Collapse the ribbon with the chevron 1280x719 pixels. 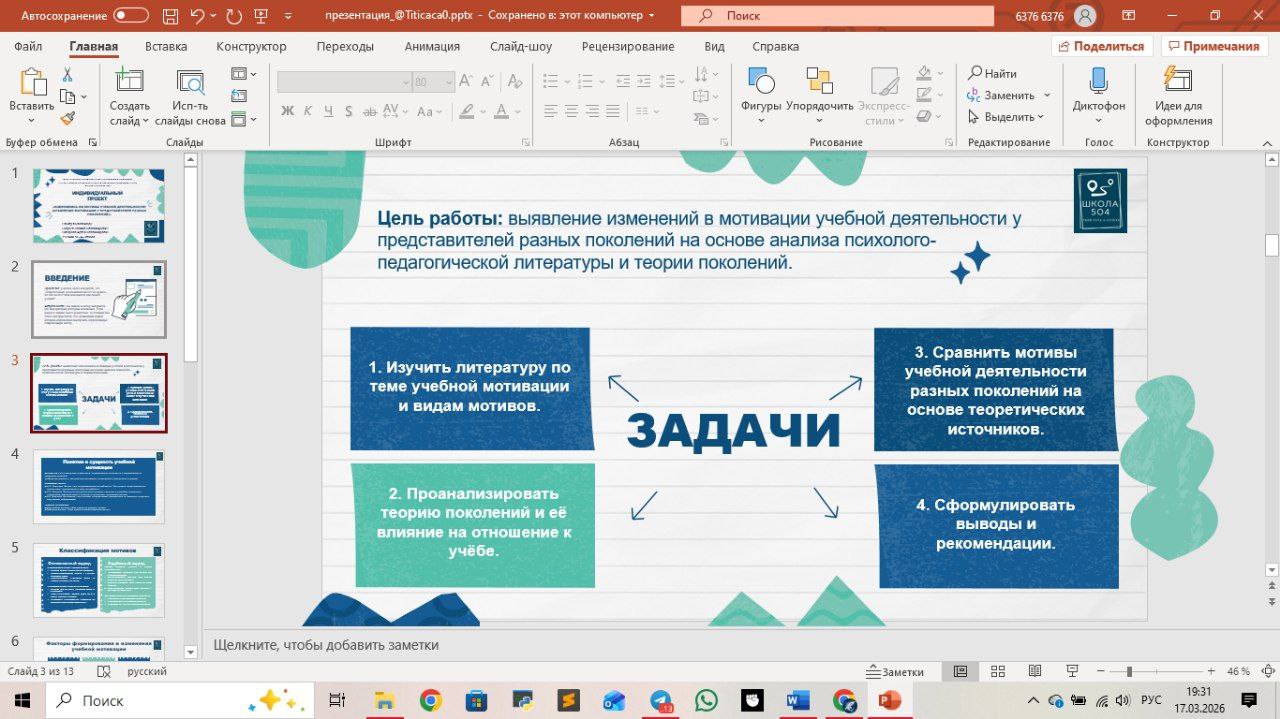tap(1266, 142)
